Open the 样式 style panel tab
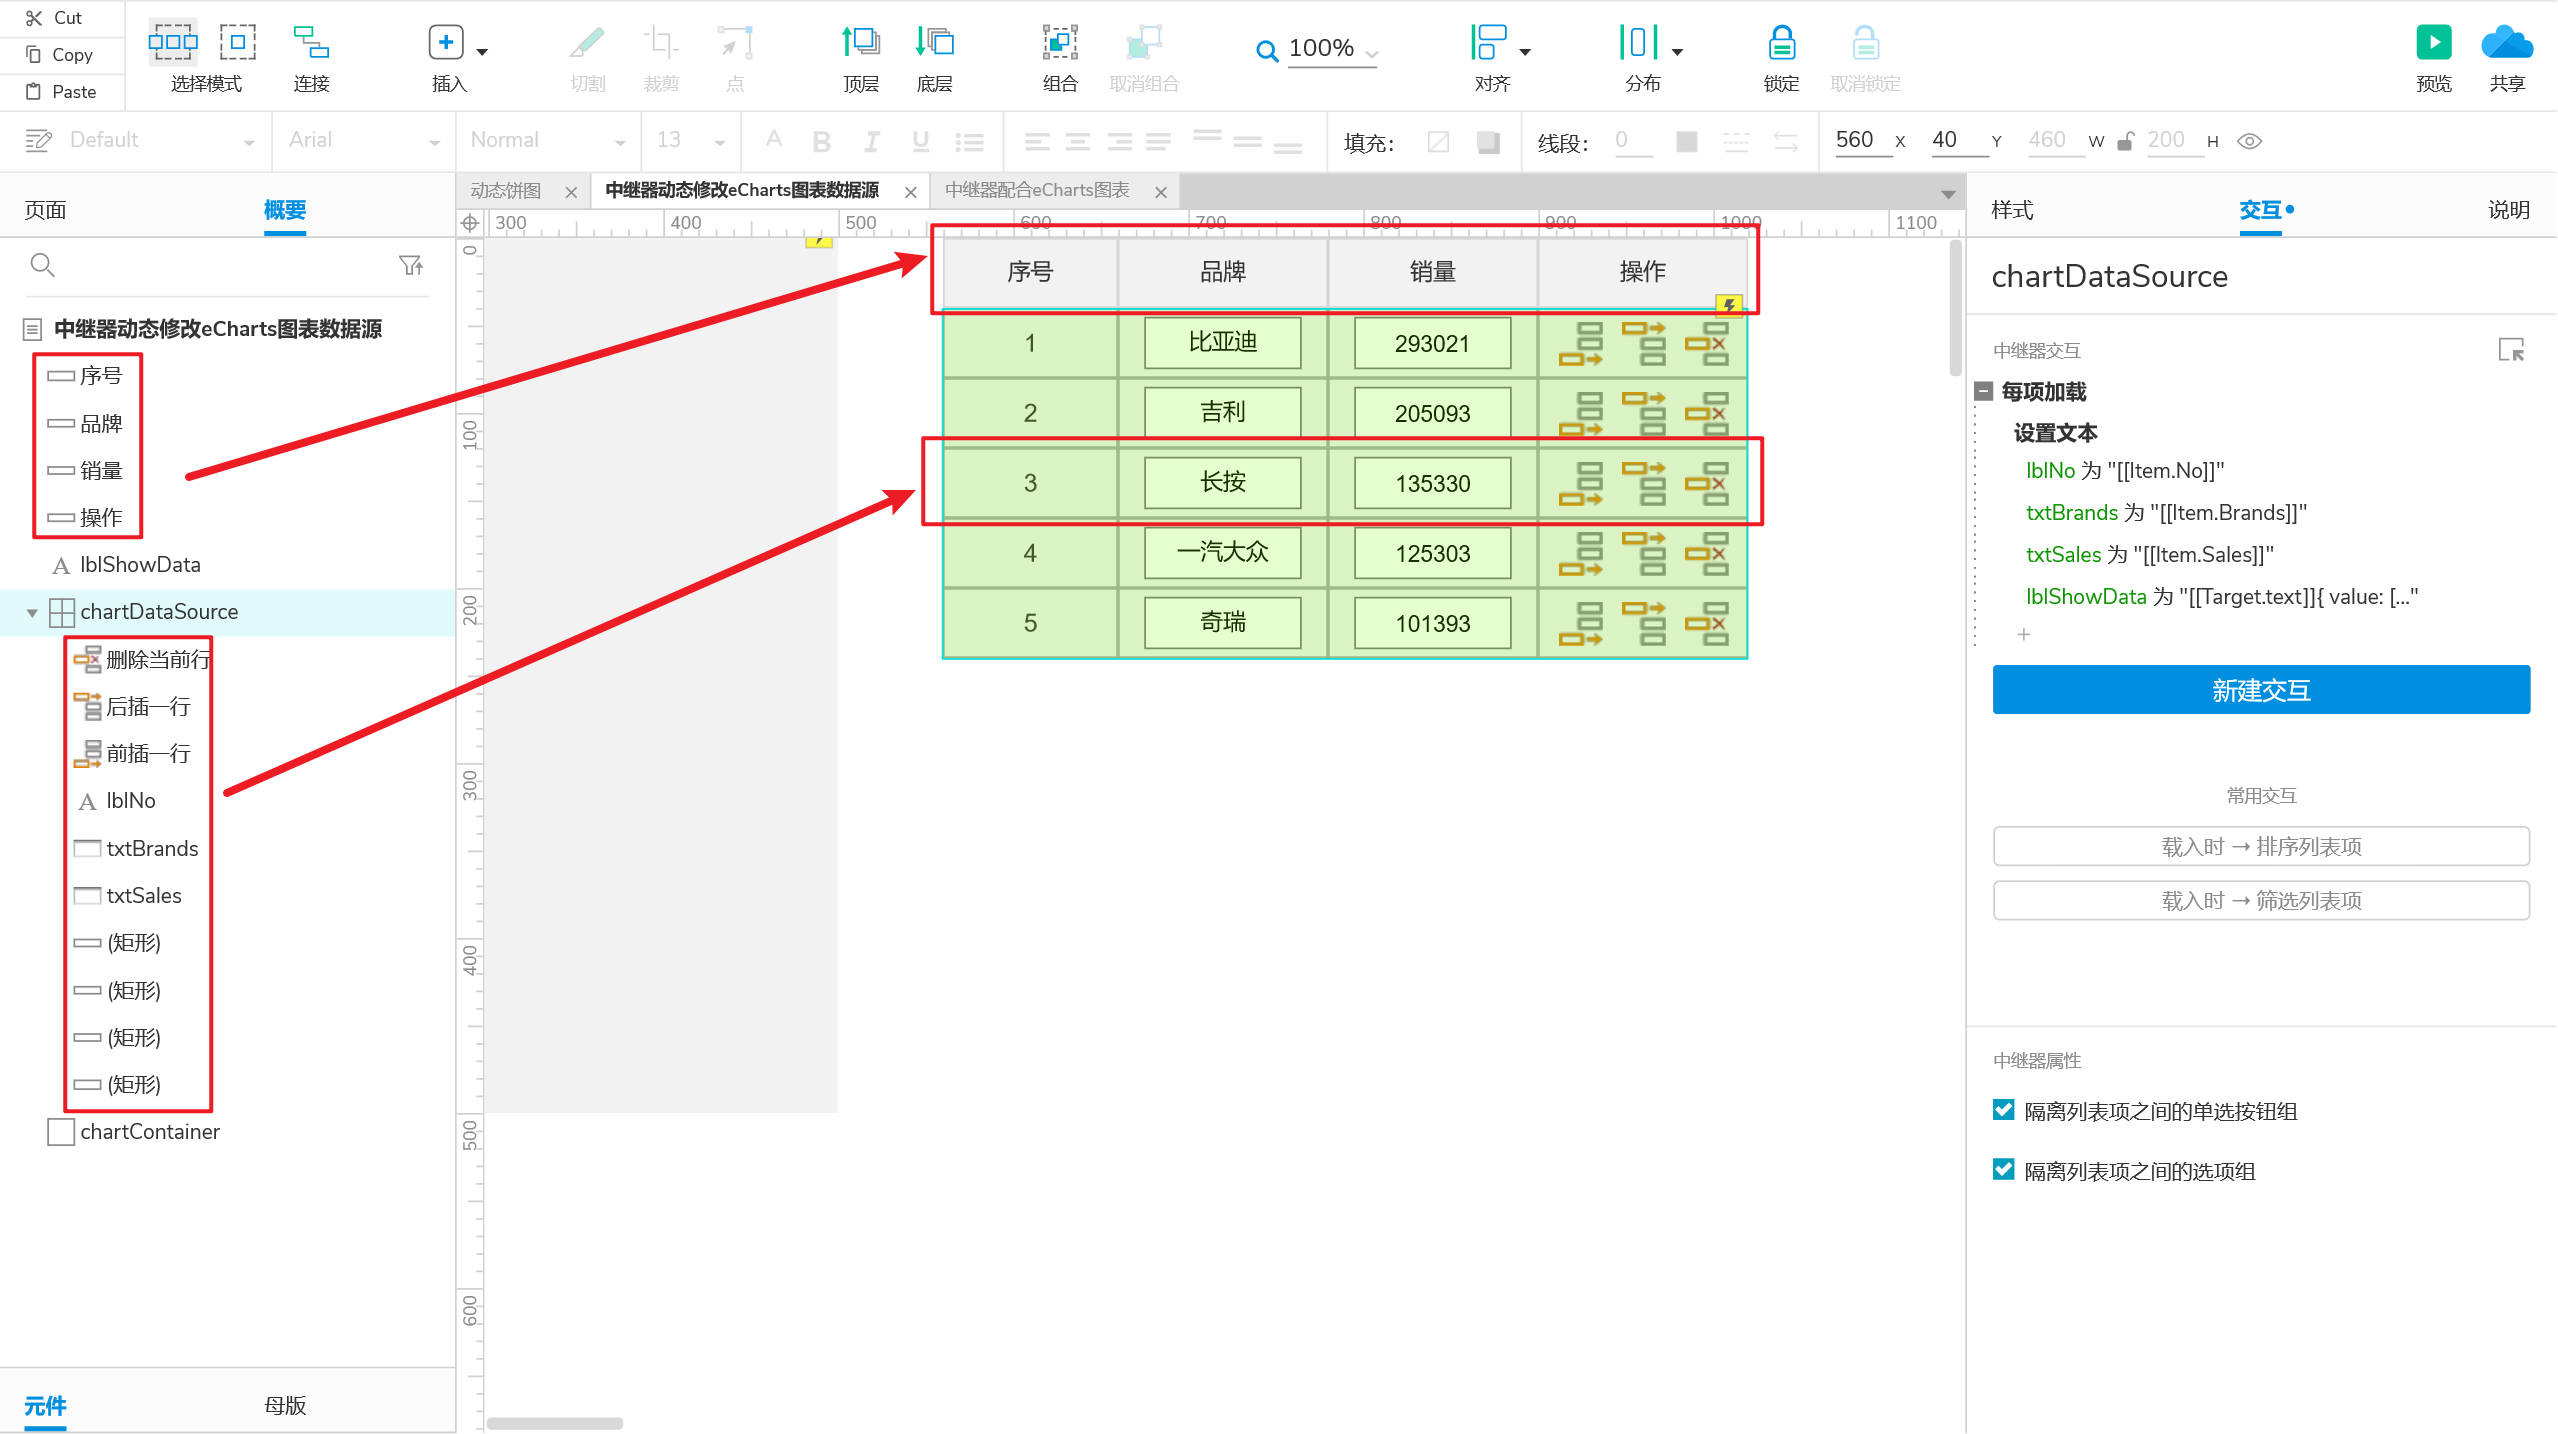 coord(2011,210)
